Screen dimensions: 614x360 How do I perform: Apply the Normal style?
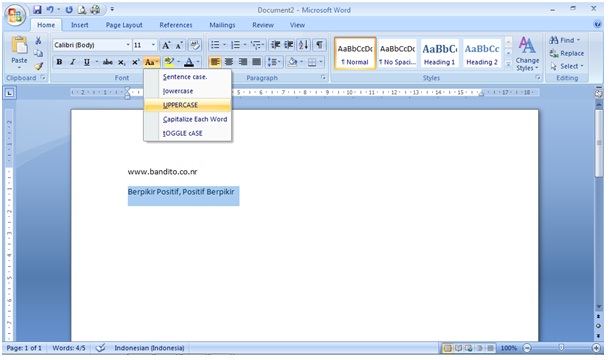(355, 54)
